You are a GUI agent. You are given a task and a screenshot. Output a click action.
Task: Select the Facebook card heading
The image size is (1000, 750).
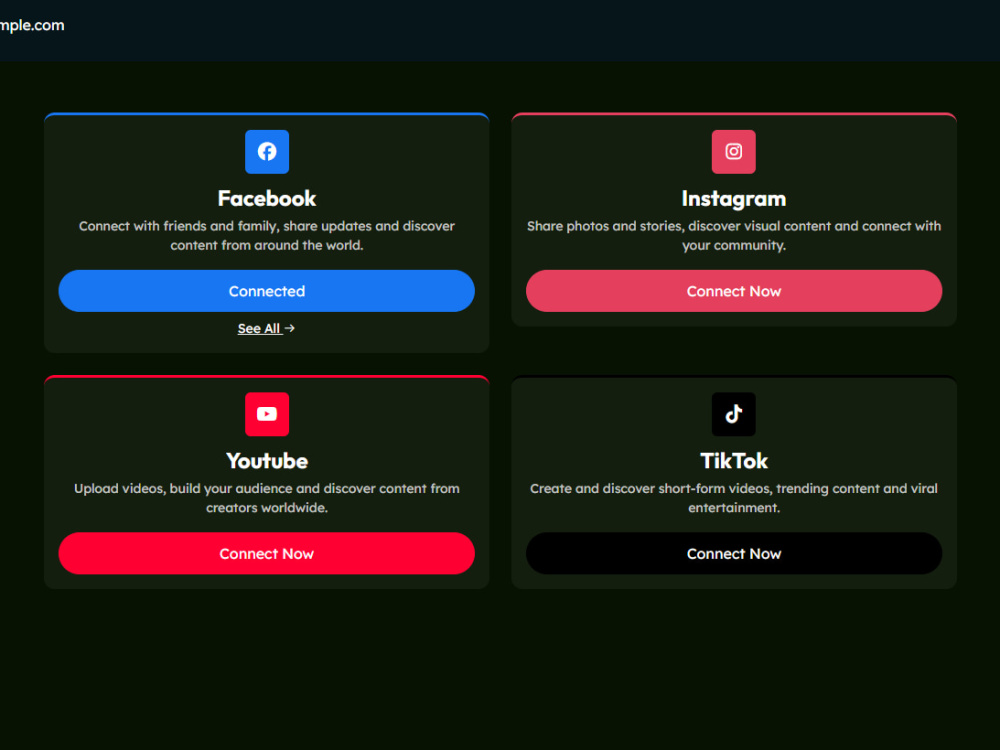[267, 198]
